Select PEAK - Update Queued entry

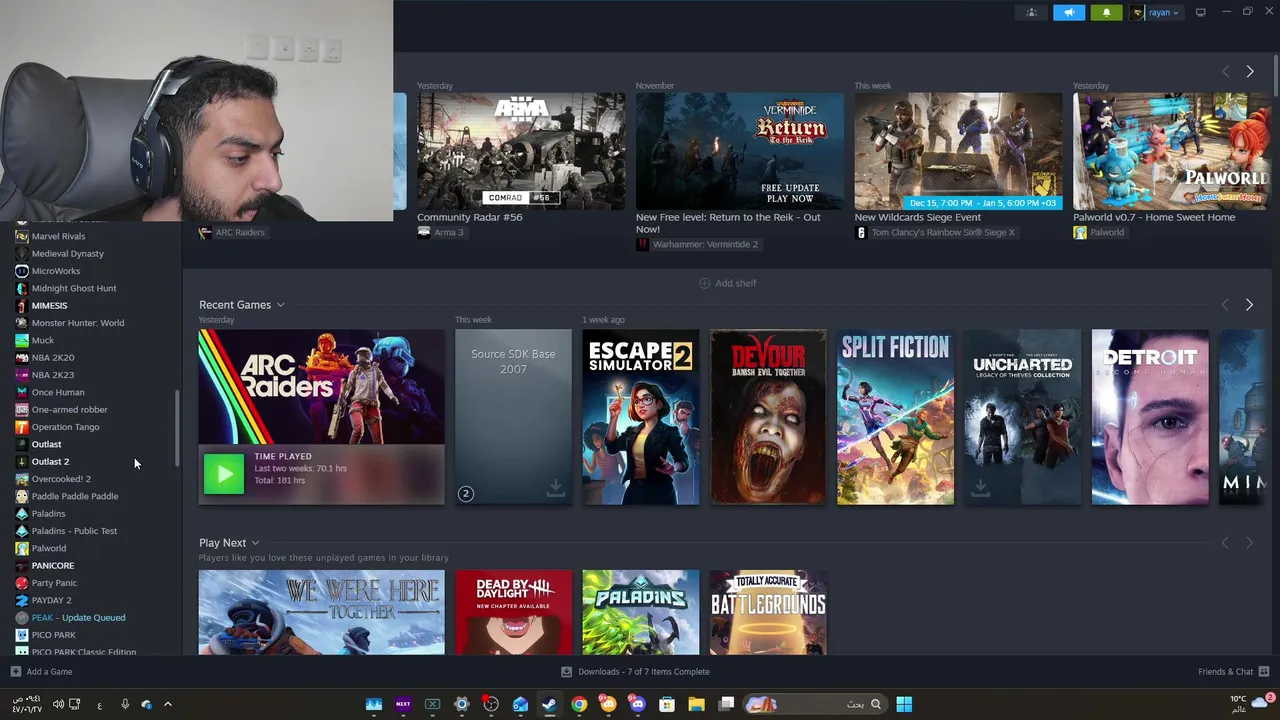78,617
